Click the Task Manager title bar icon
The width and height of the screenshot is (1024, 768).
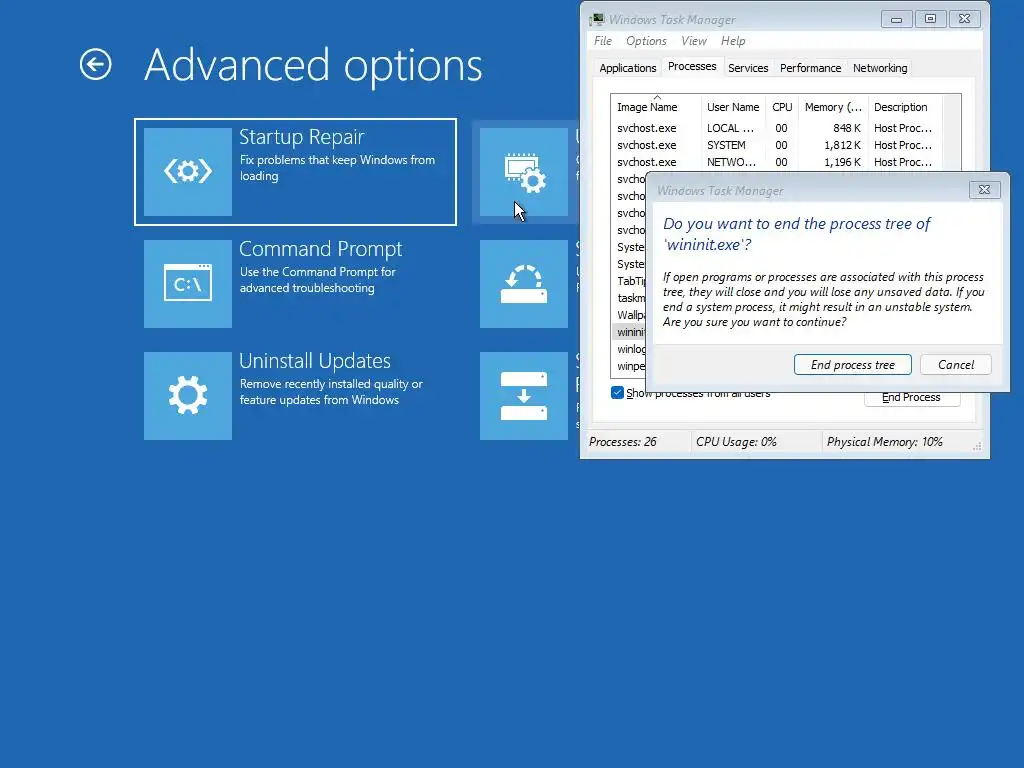coord(596,19)
